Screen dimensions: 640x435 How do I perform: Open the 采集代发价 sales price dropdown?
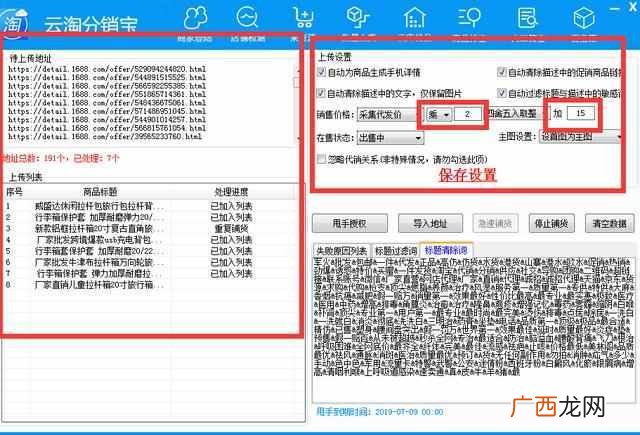[x=387, y=115]
